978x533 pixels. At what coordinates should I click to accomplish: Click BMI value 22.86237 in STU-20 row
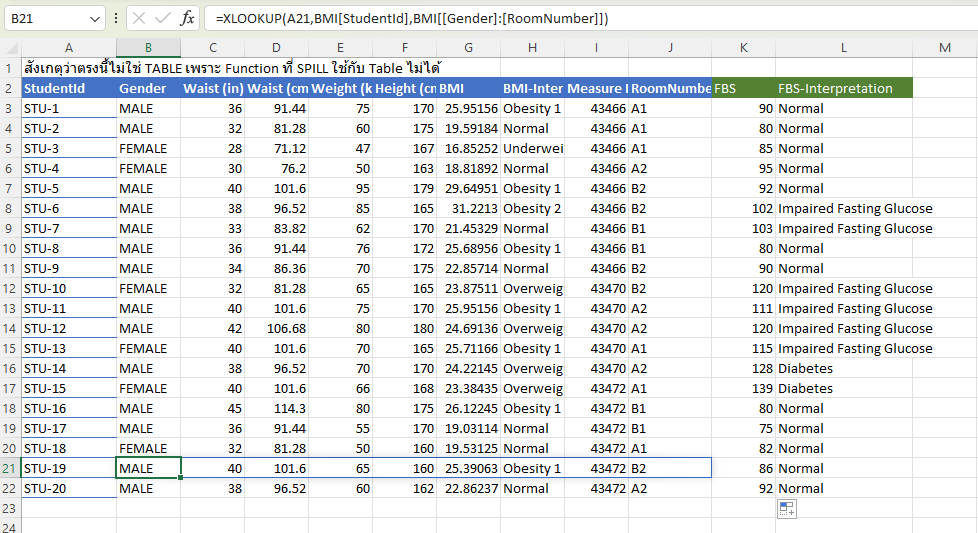tap(468, 489)
